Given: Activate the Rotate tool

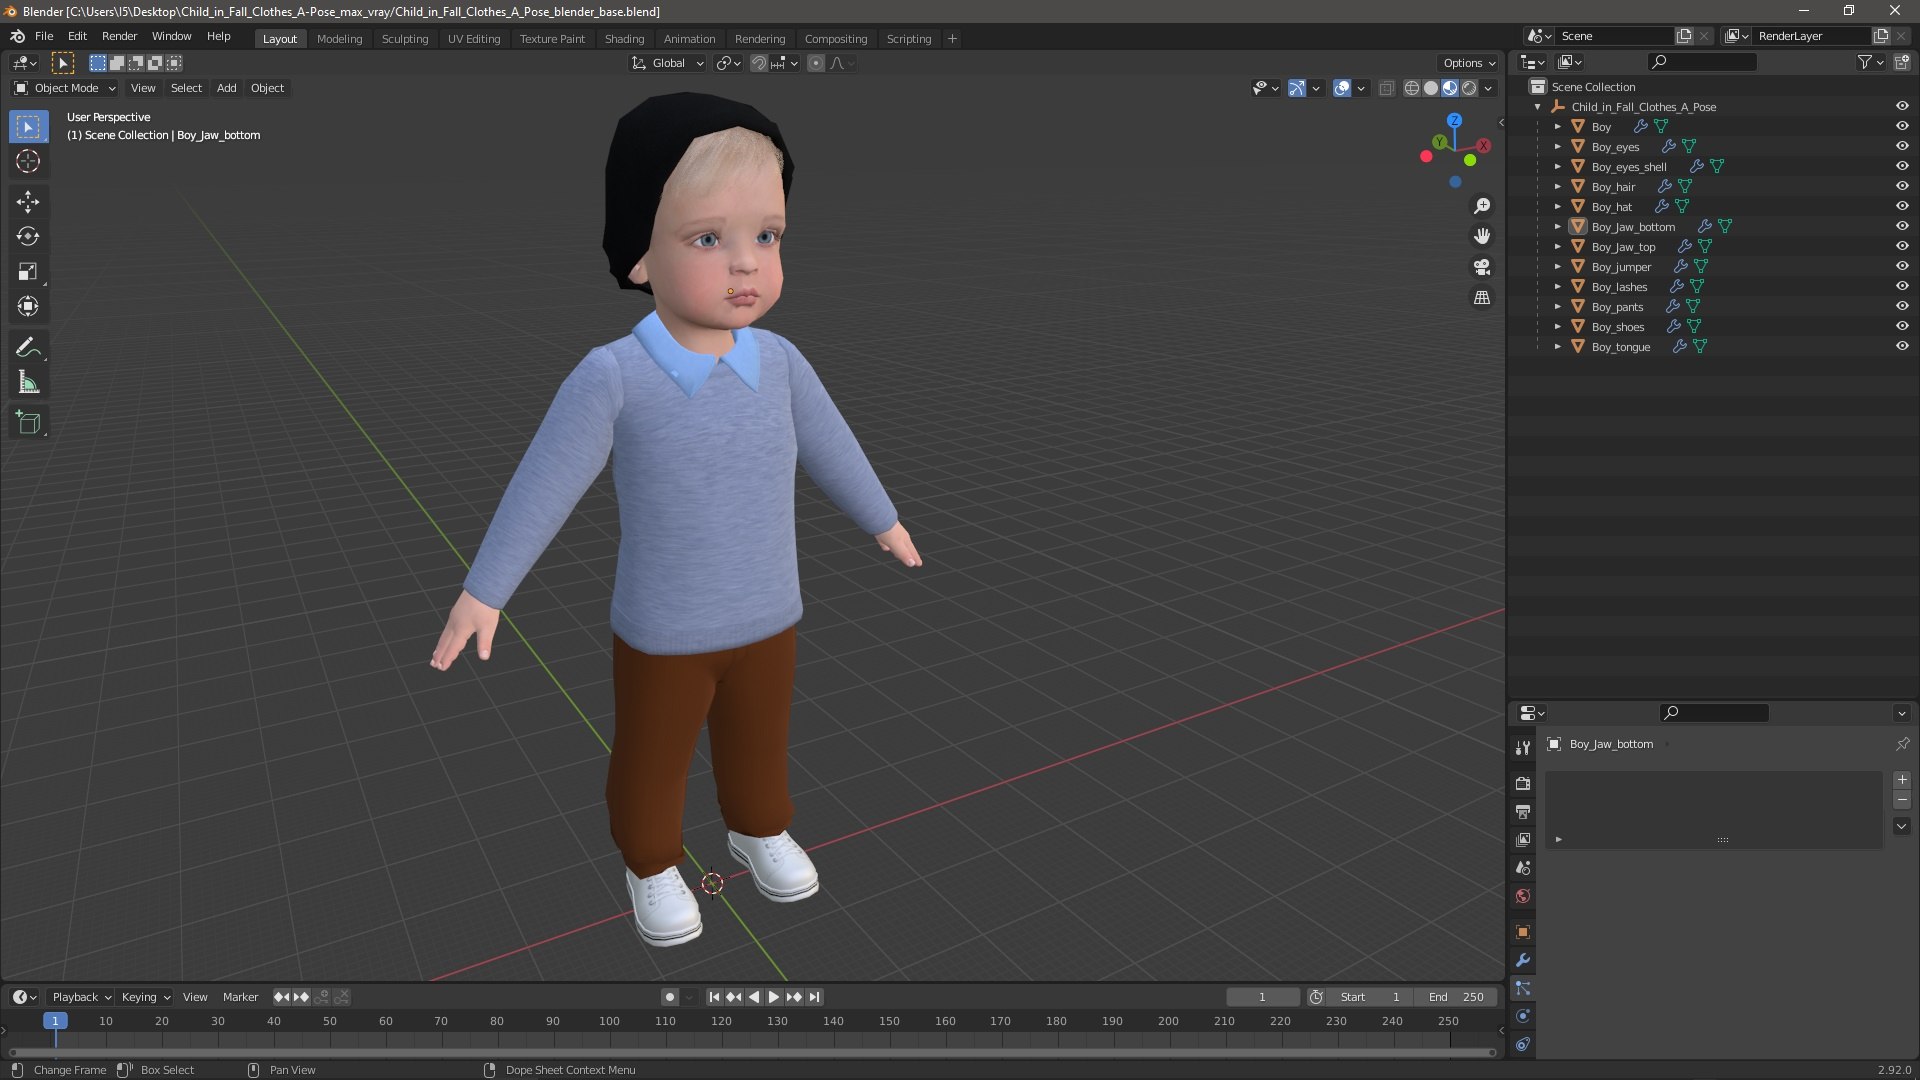Looking at the screenshot, I should click(x=28, y=237).
